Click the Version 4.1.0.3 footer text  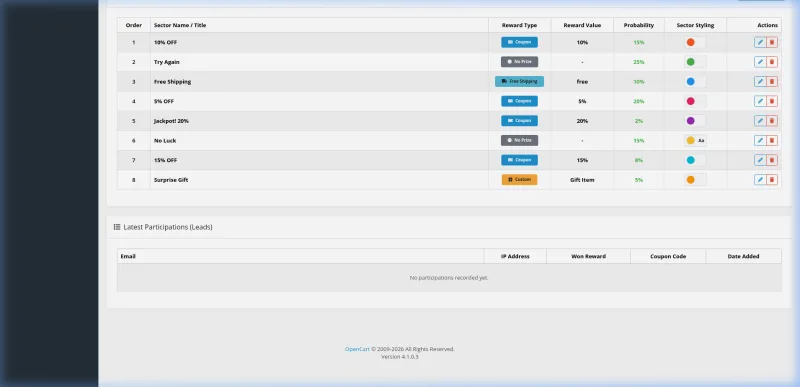coord(399,357)
